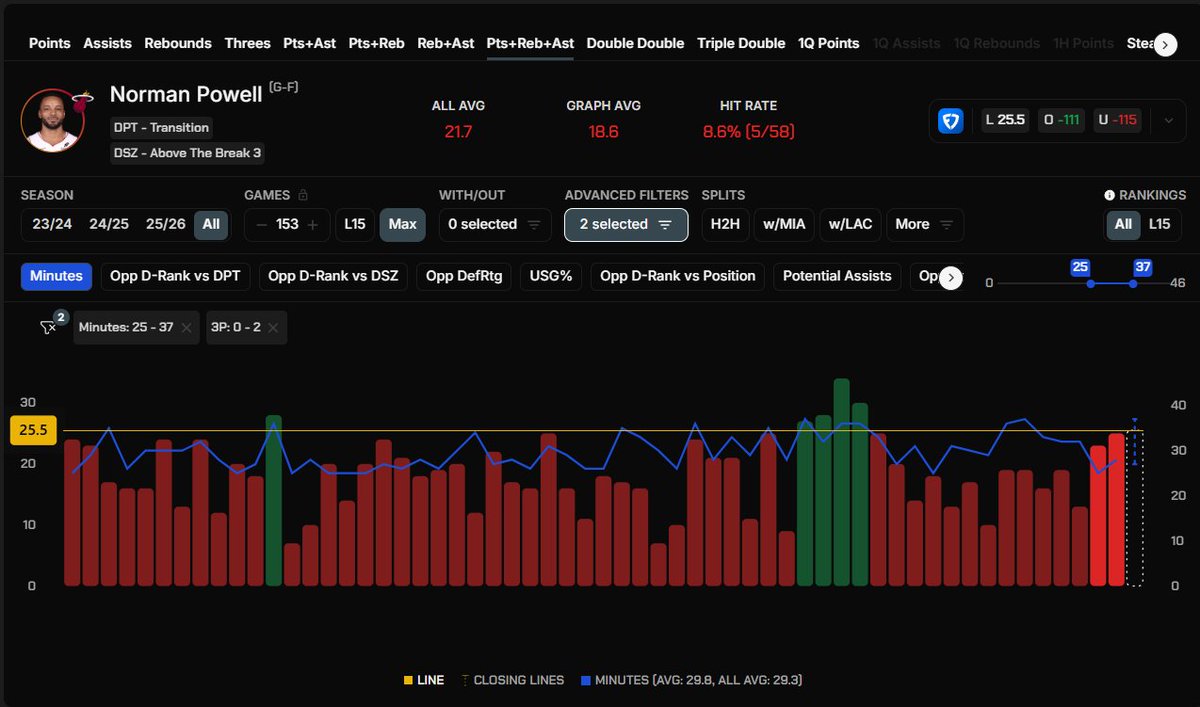Toggle the w/LAC split
The width and height of the screenshot is (1200, 707).
pos(850,224)
